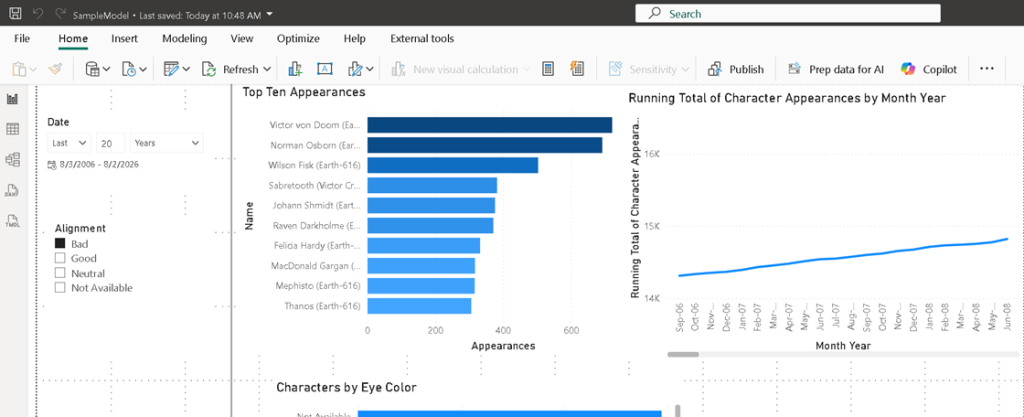1024x417 pixels.
Task: Open the Last relative-date dropdown
Action: point(69,143)
